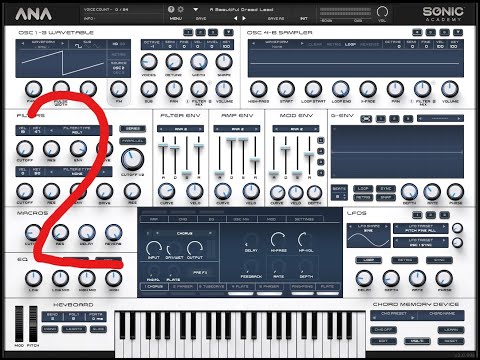480x360 pixels.
Task: Select the next wavetable waveform arrow
Action: click(x=63, y=43)
